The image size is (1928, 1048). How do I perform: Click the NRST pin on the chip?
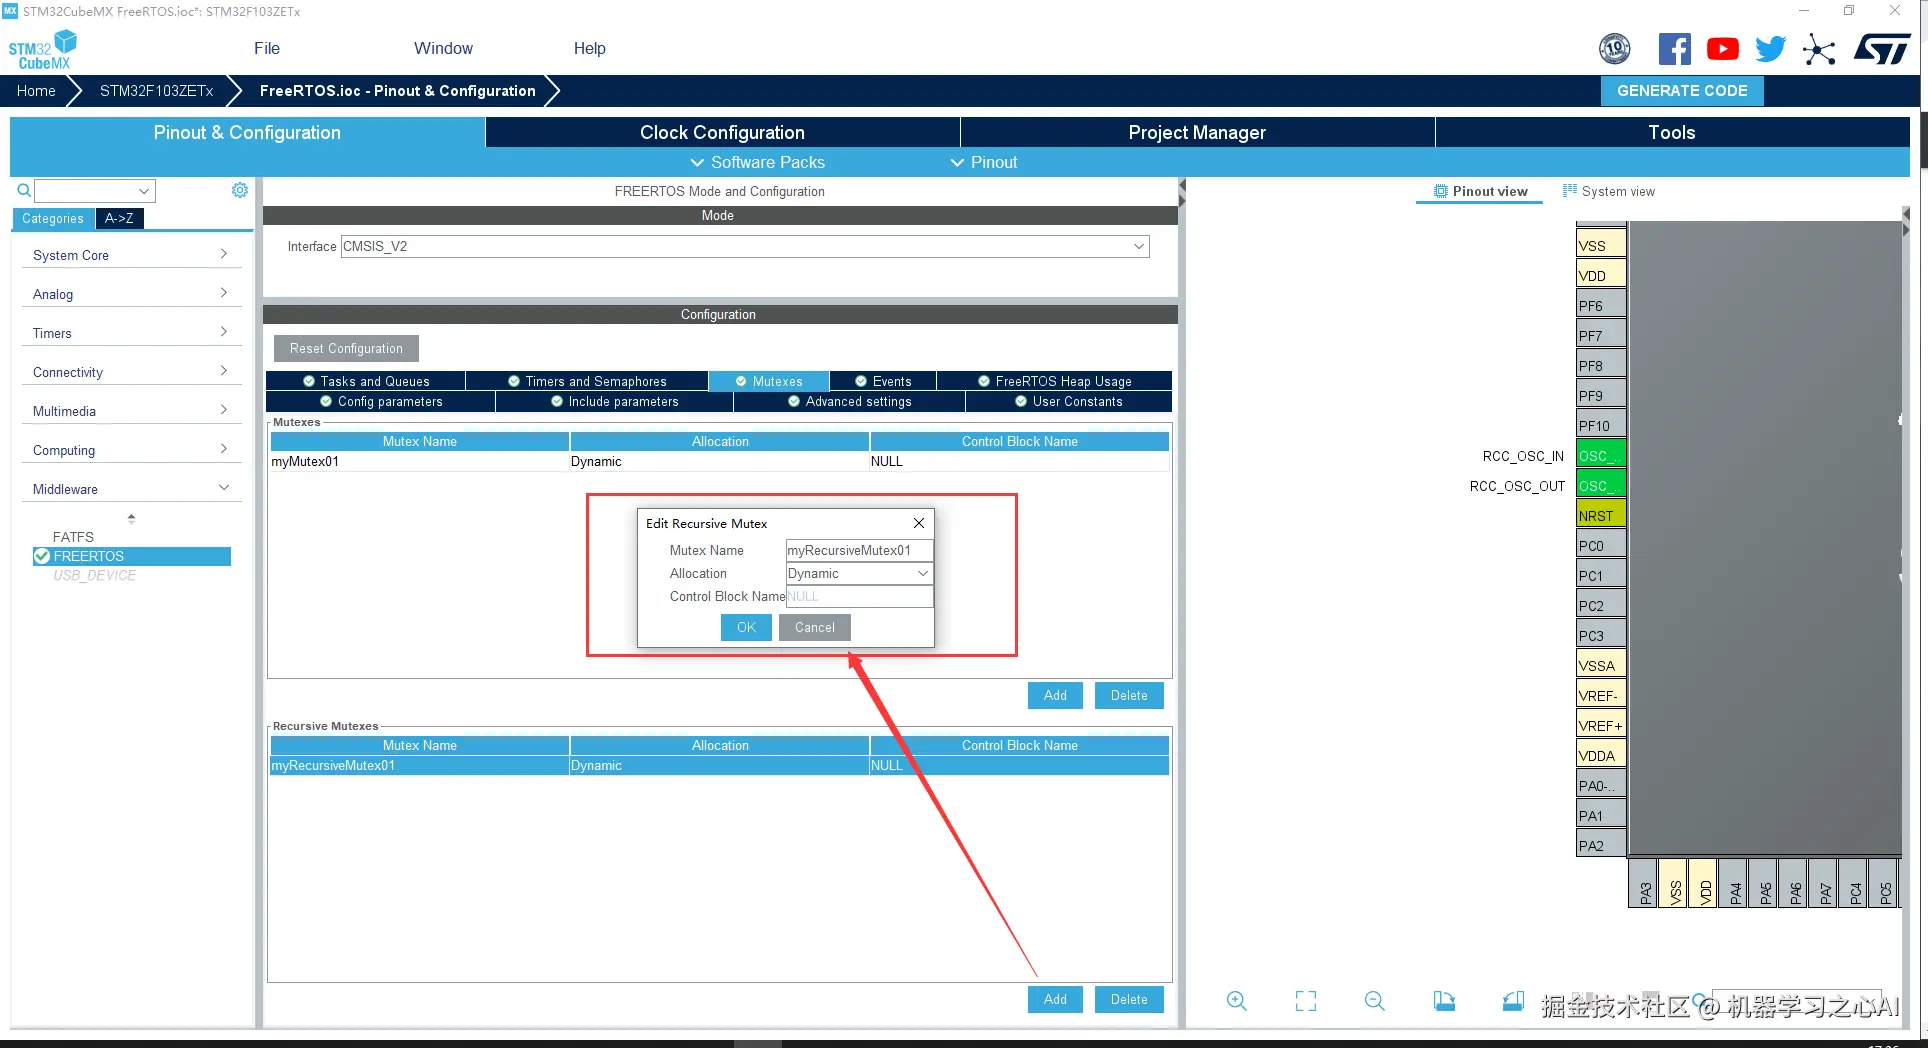(1601, 515)
